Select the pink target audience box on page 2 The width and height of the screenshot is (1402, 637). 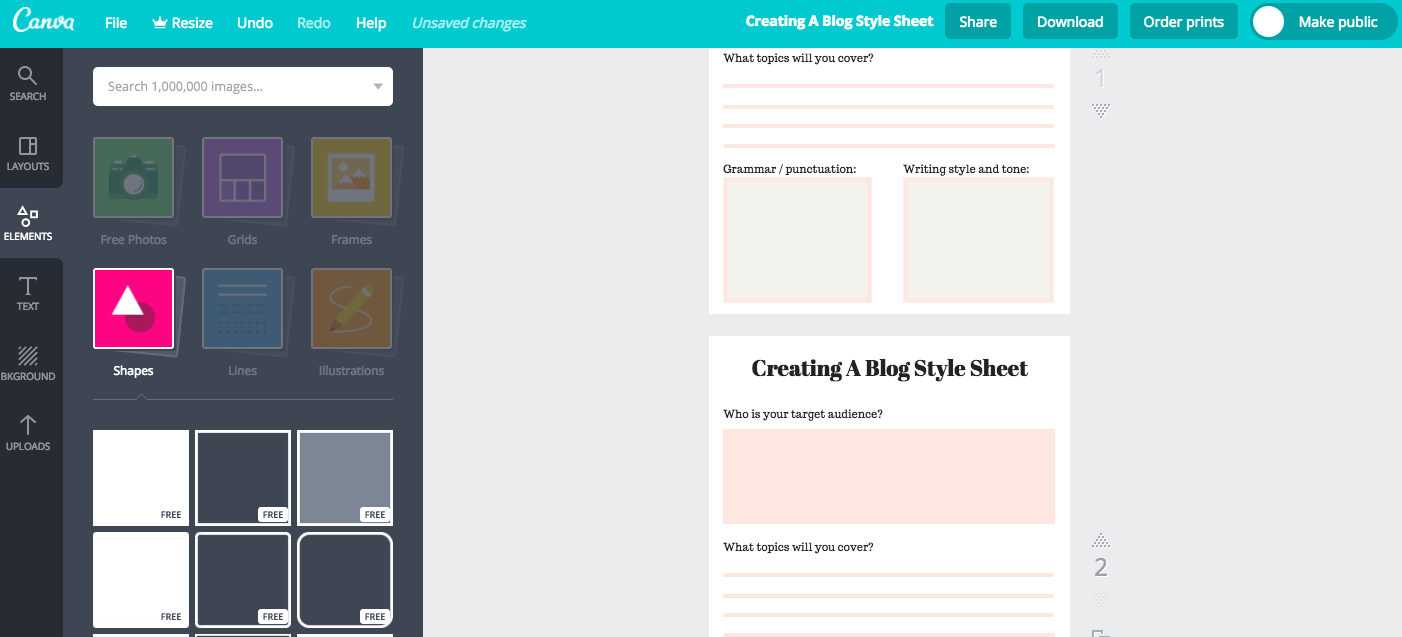pyautogui.click(x=889, y=476)
